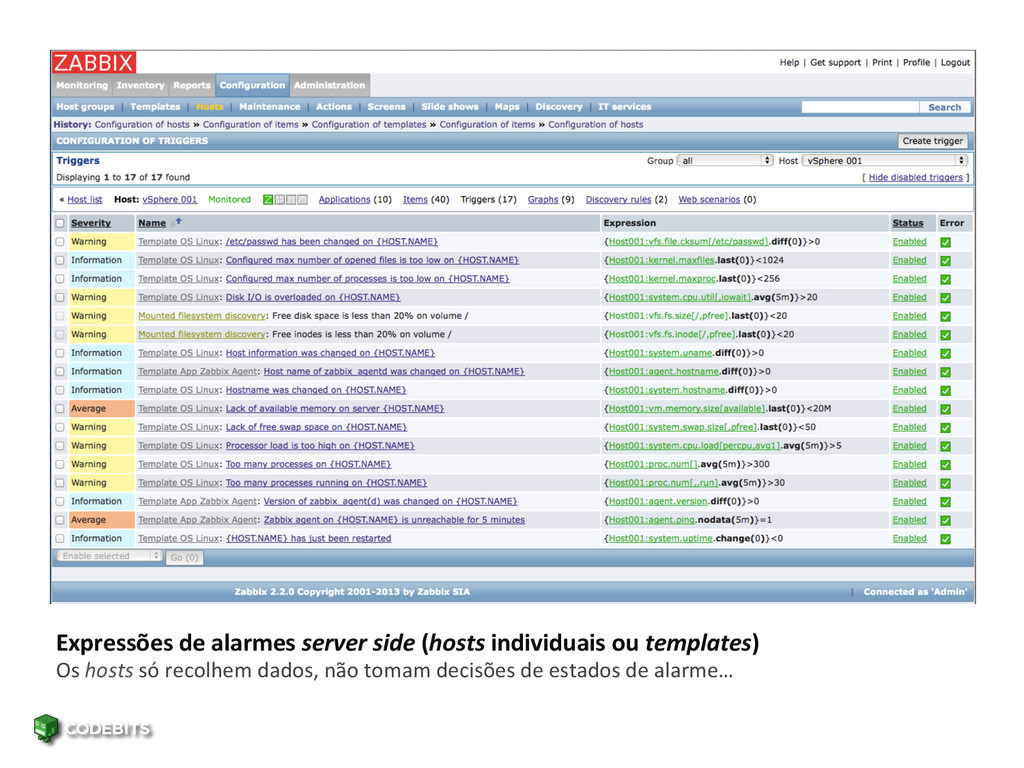
Task: Open the Profile link in the header
Action: tap(916, 63)
